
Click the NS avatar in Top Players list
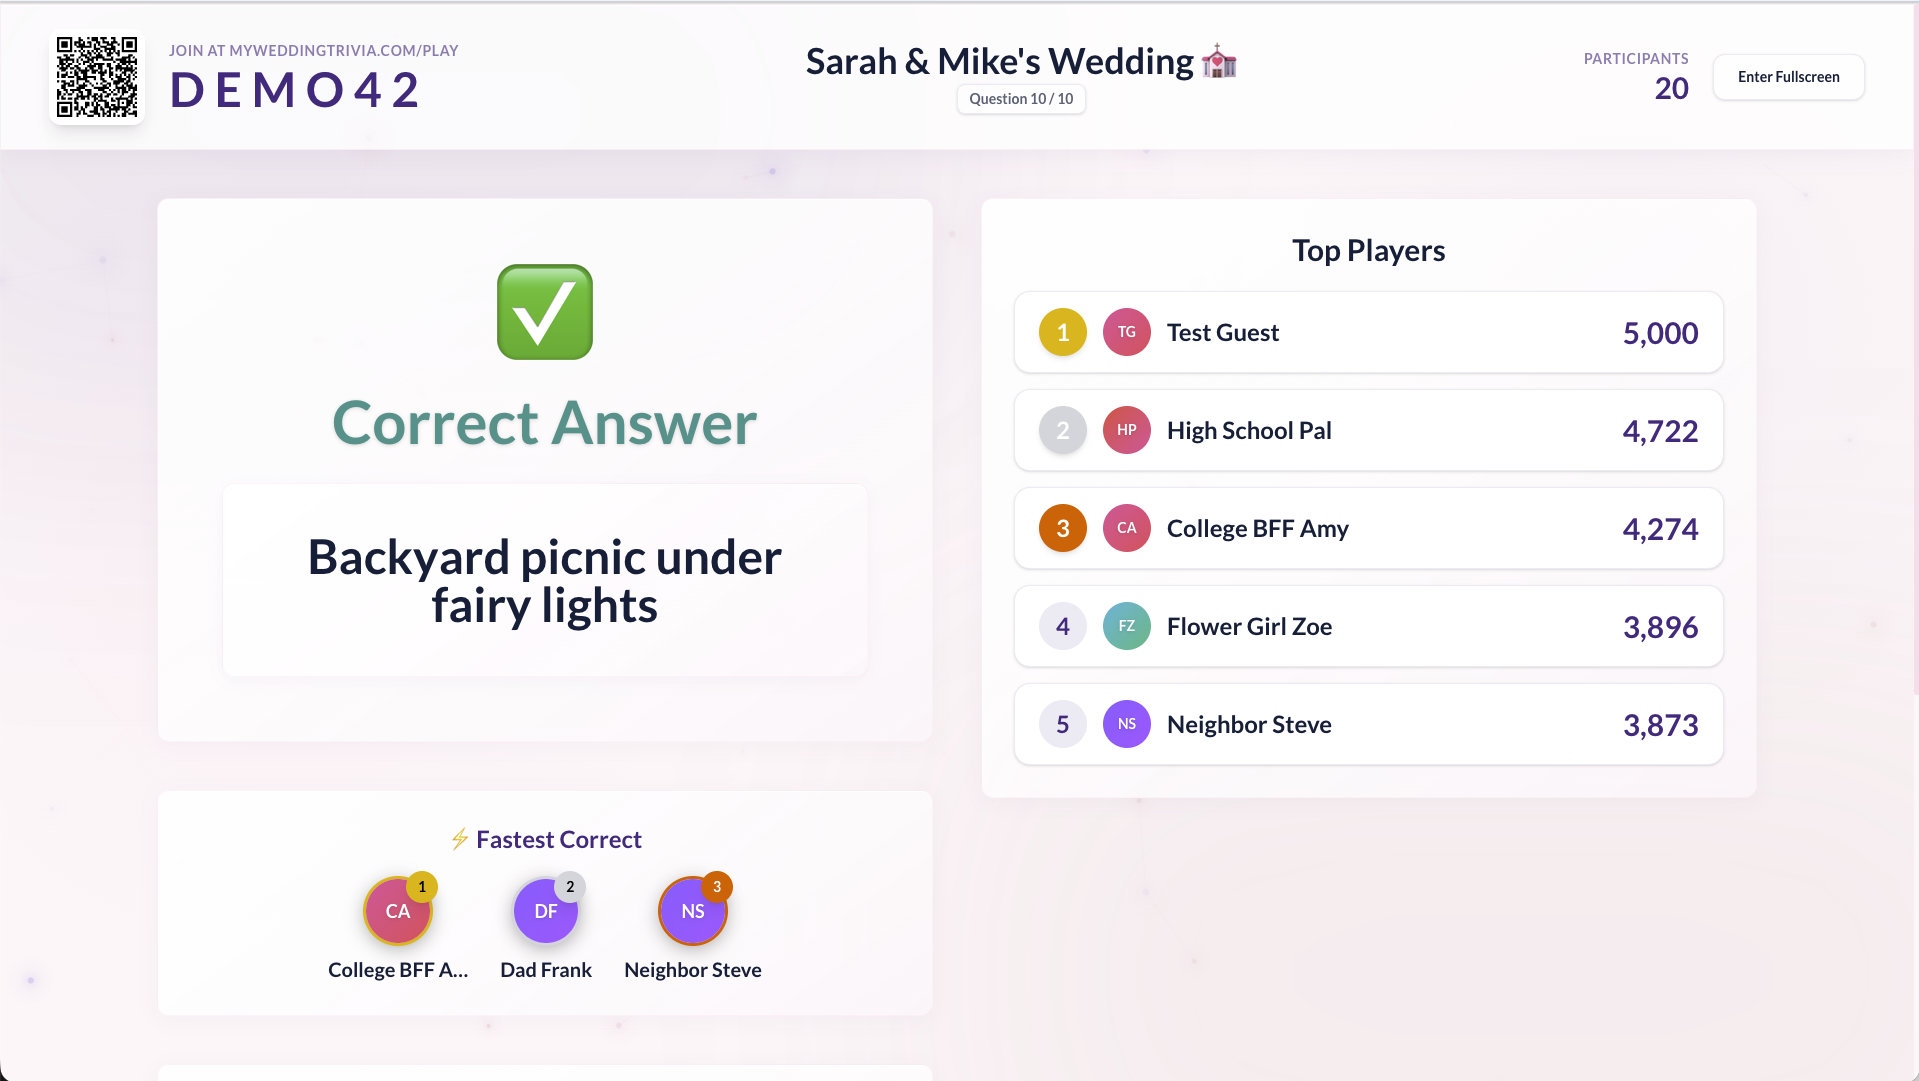1126,724
